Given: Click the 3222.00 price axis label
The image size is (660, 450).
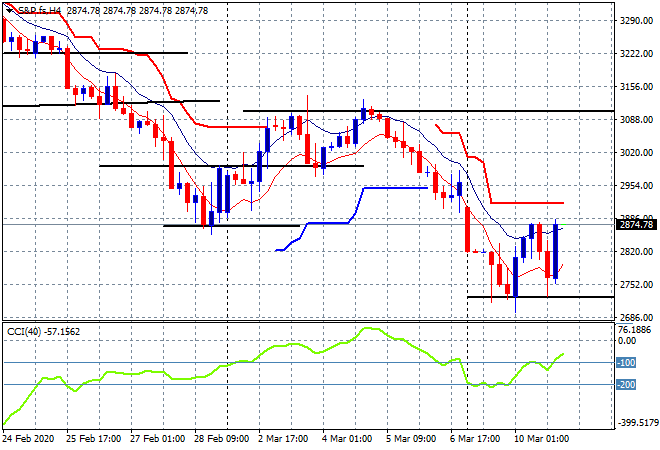Looking at the screenshot, I should click(636, 53).
